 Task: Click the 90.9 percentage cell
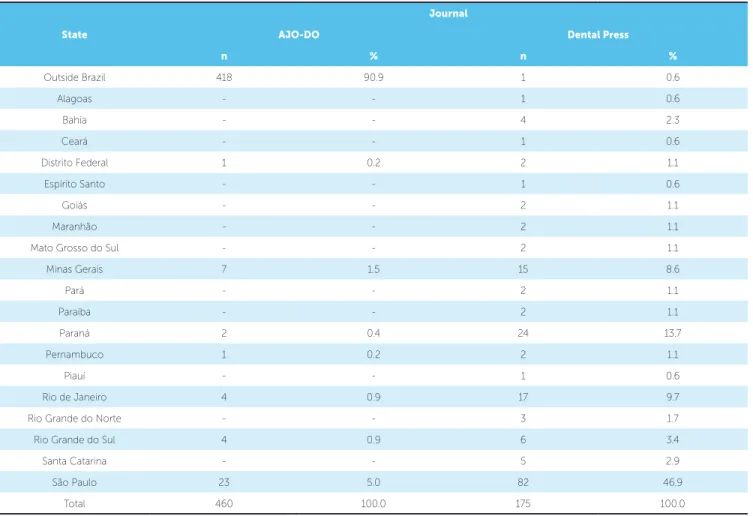point(374,77)
